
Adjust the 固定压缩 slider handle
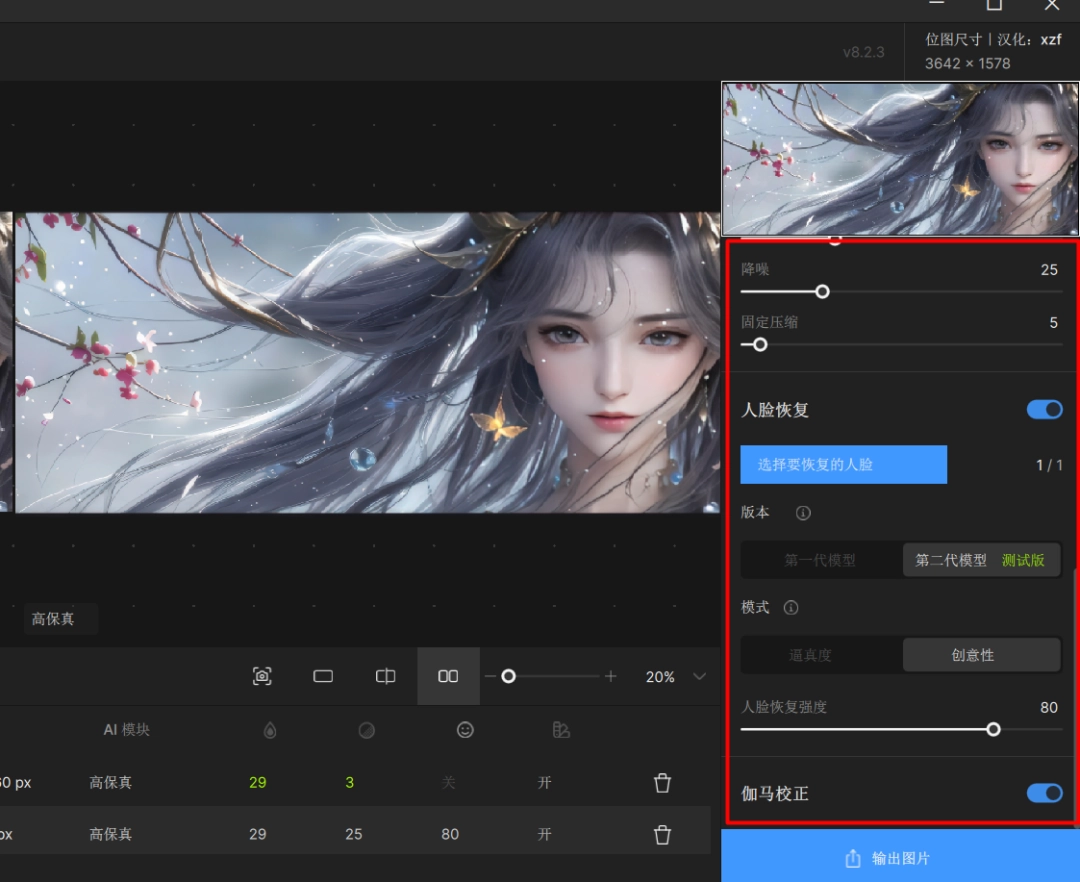click(760, 345)
